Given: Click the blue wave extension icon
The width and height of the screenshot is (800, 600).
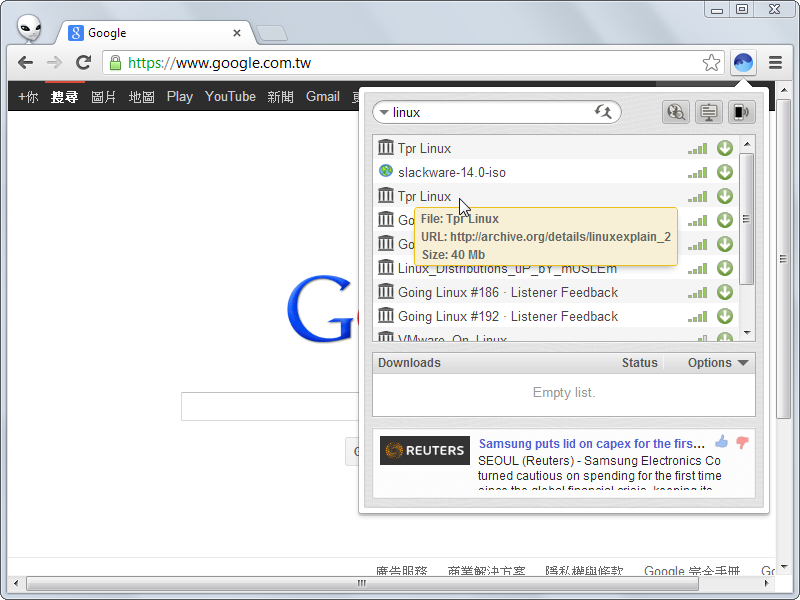Looking at the screenshot, I should (743, 63).
